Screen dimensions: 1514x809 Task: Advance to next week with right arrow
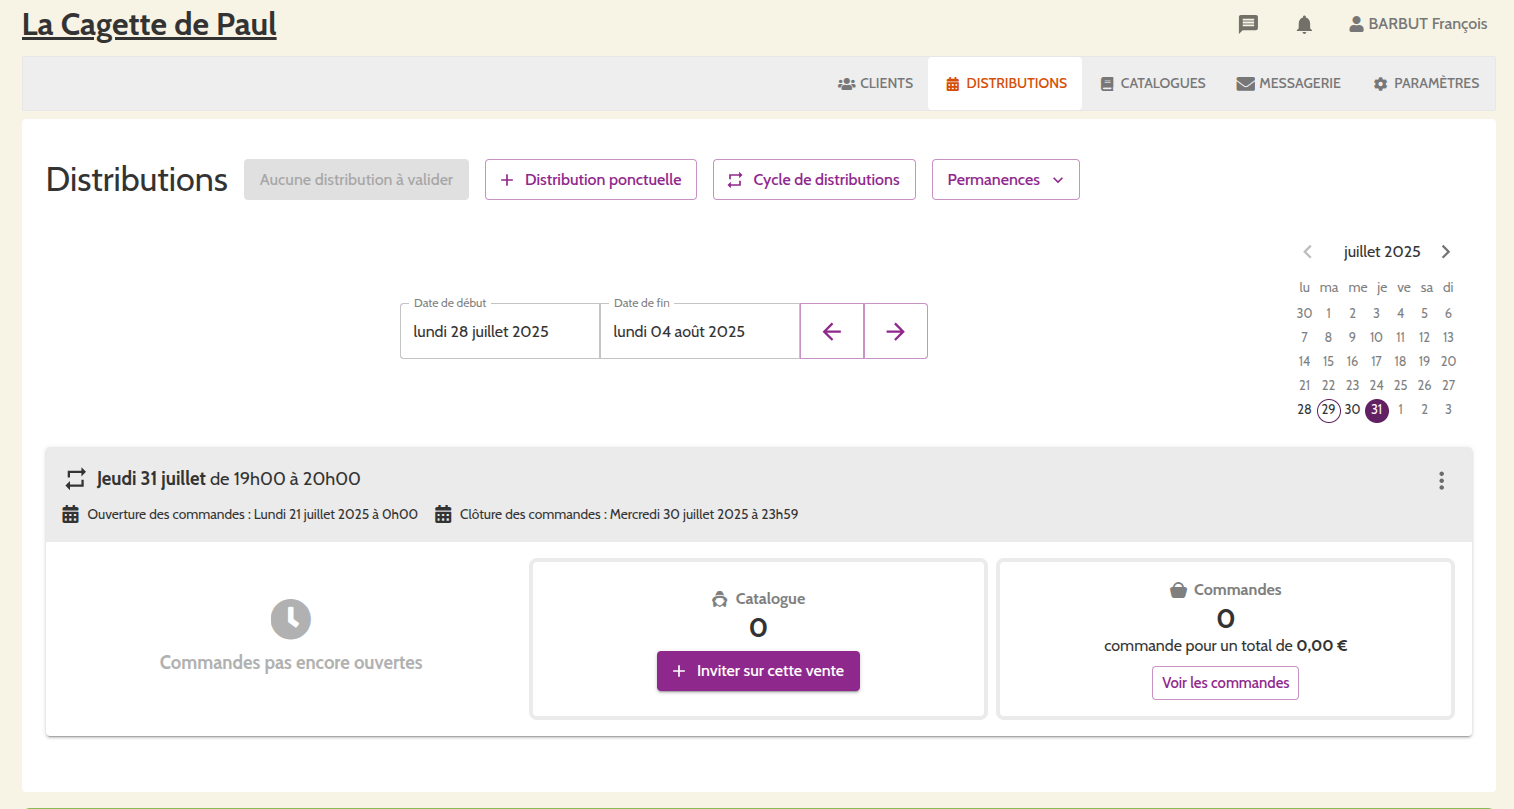coord(895,331)
